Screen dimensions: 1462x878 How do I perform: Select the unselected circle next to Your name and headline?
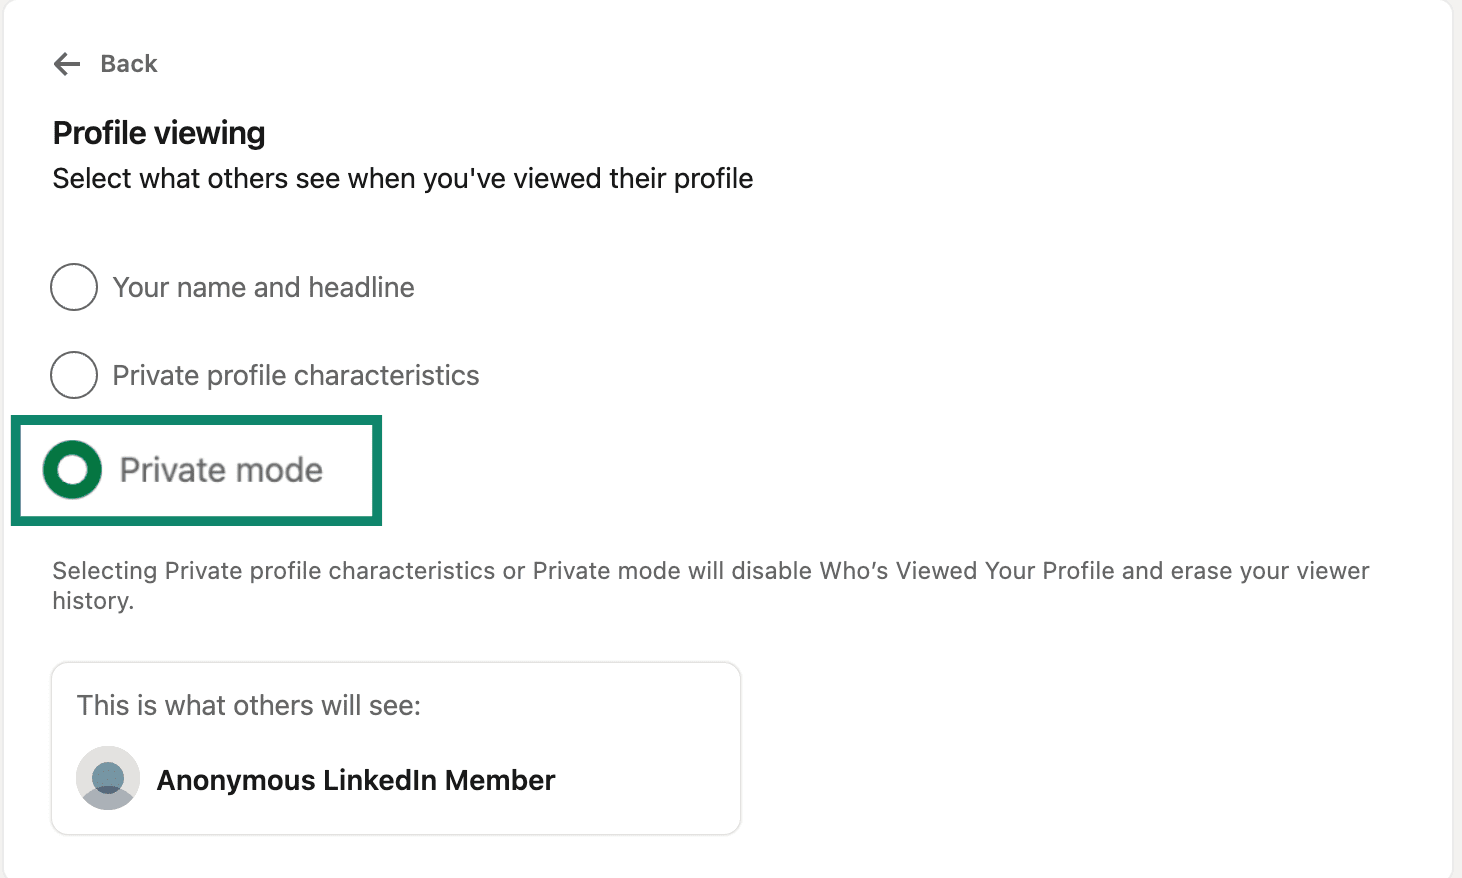click(x=73, y=287)
